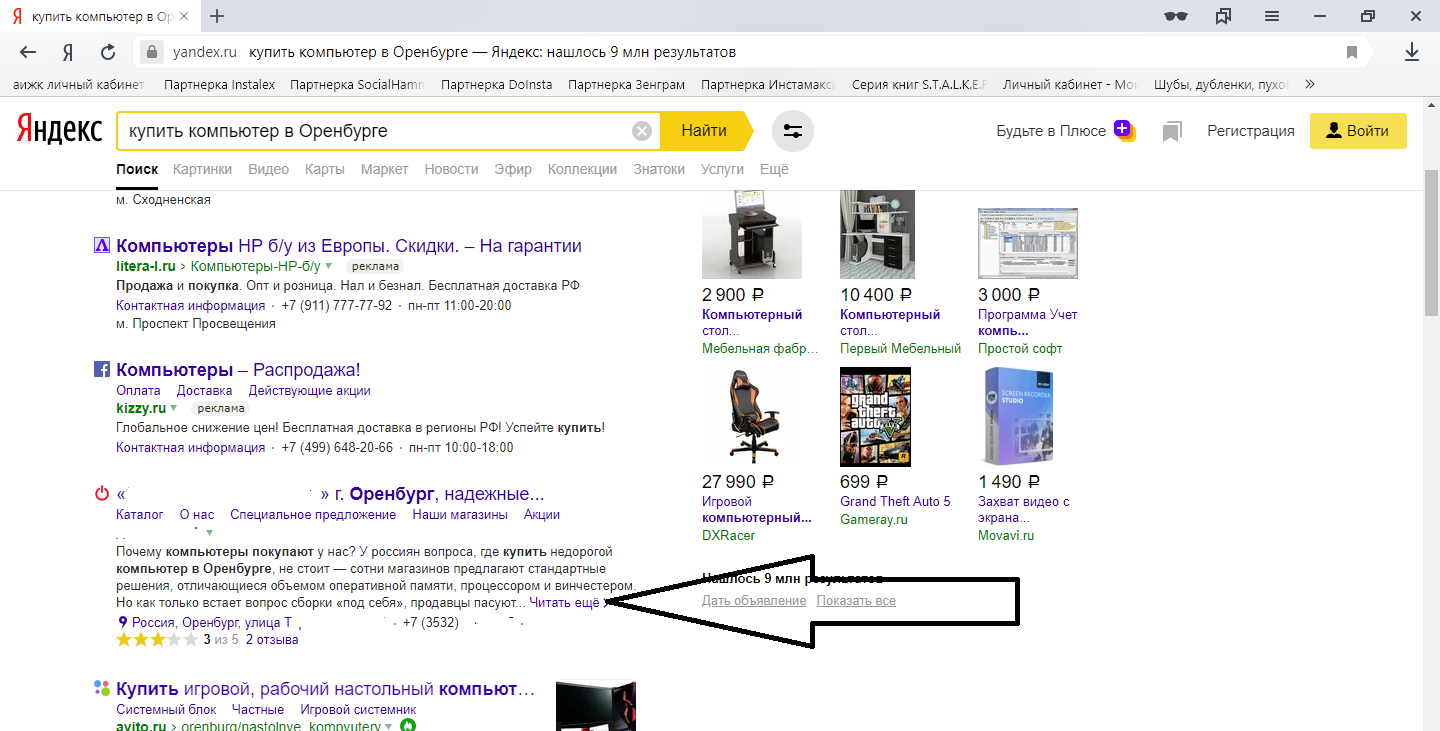Image resolution: width=1440 pixels, height=731 pixels.
Task: Click the Найти search button
Action: tap(704, 131)
